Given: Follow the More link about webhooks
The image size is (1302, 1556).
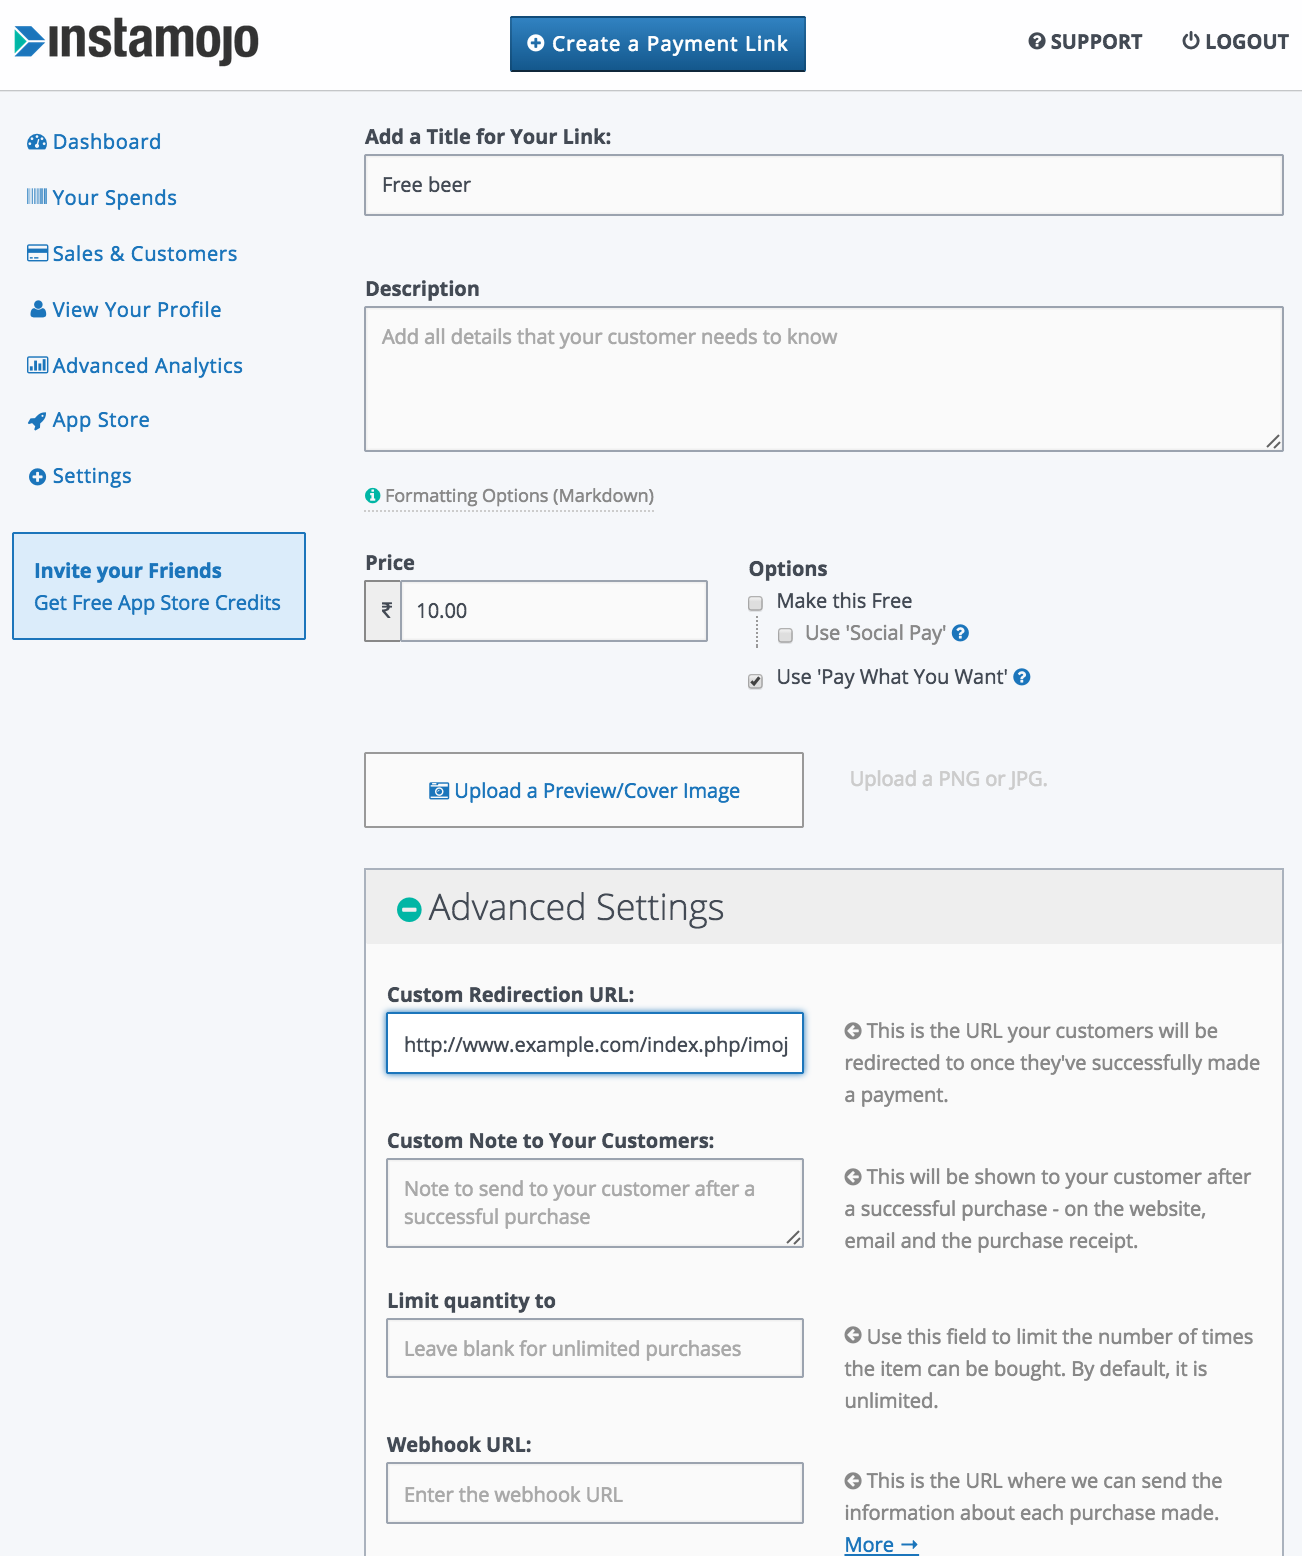Looking at the screenshot, I should click(x=881, y=1544).
